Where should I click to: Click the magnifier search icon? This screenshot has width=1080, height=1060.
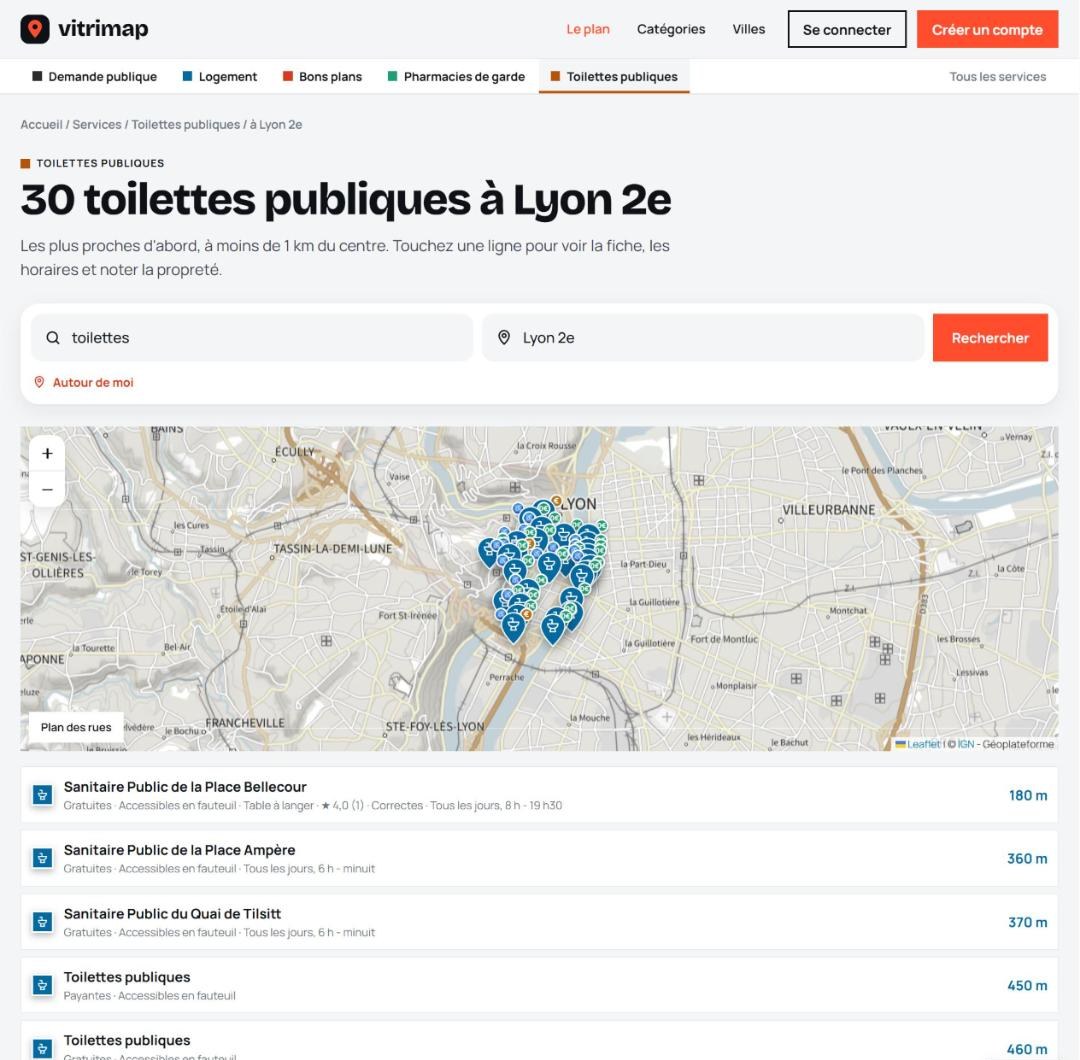pyautogui.click(x=53, y=337)
